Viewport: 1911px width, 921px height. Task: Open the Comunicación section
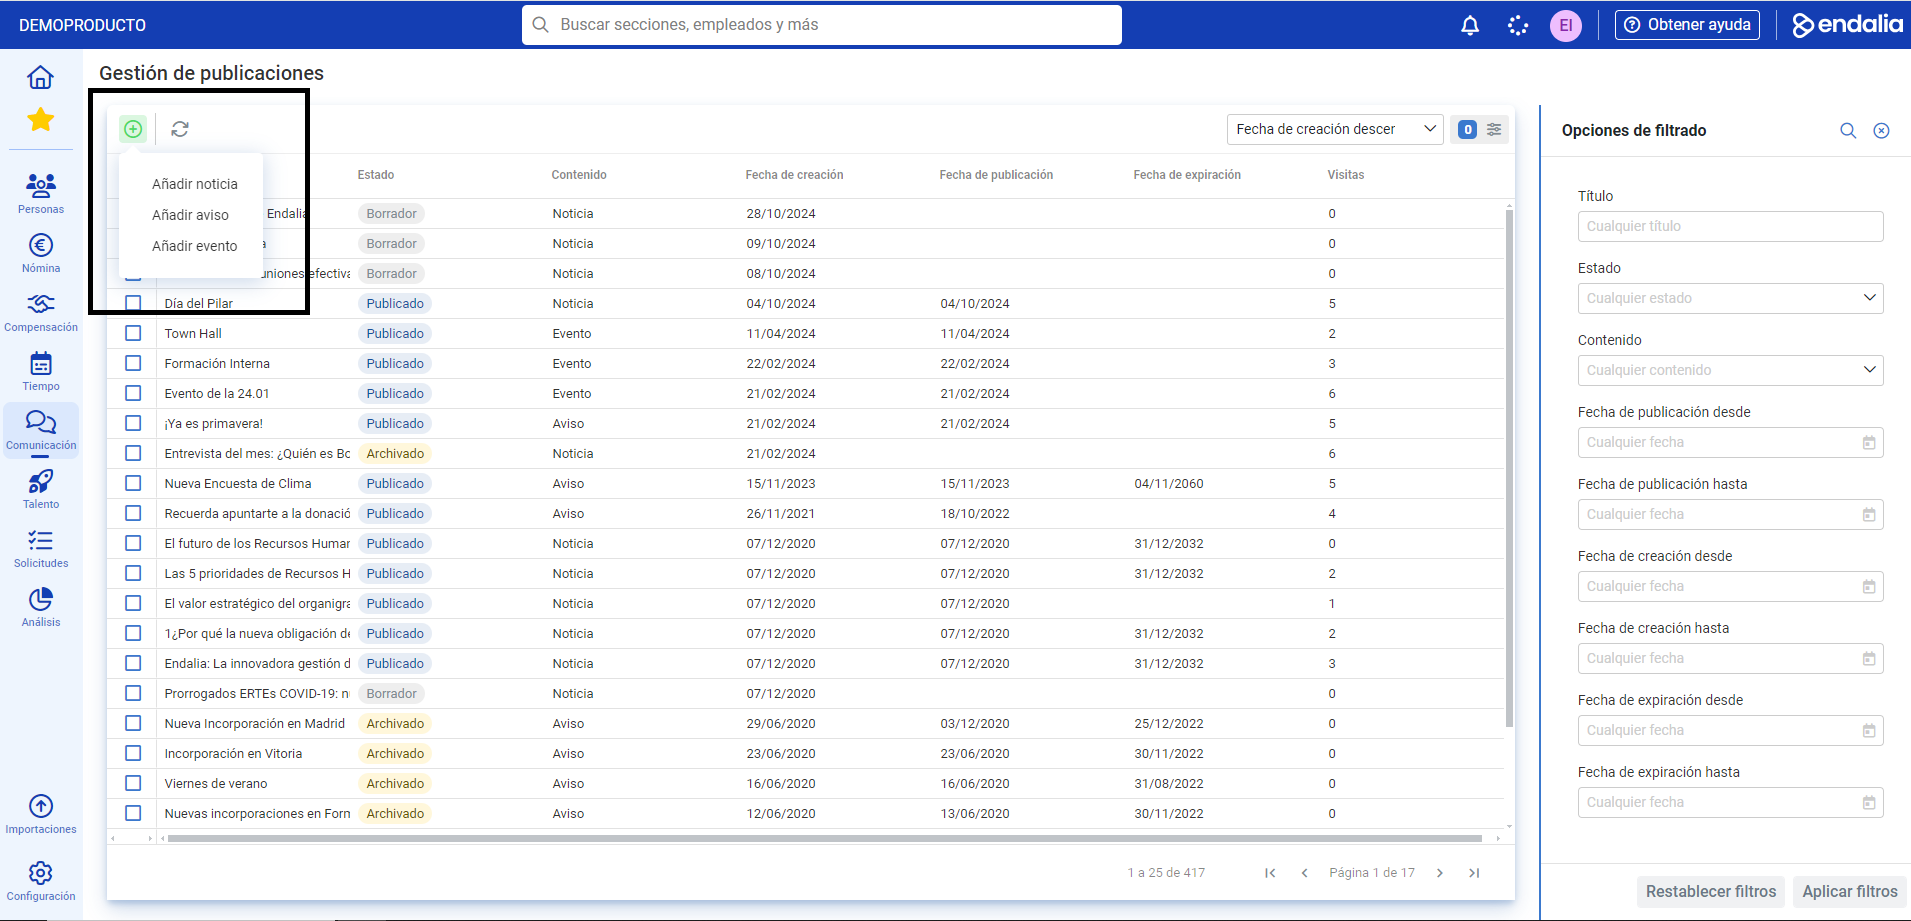tap(41, 430)
